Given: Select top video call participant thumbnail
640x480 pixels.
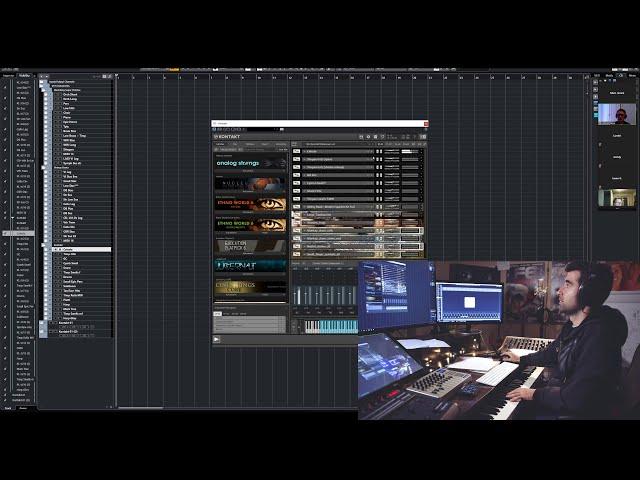Looking at the screenshot, I should click(x=617, y=114).
